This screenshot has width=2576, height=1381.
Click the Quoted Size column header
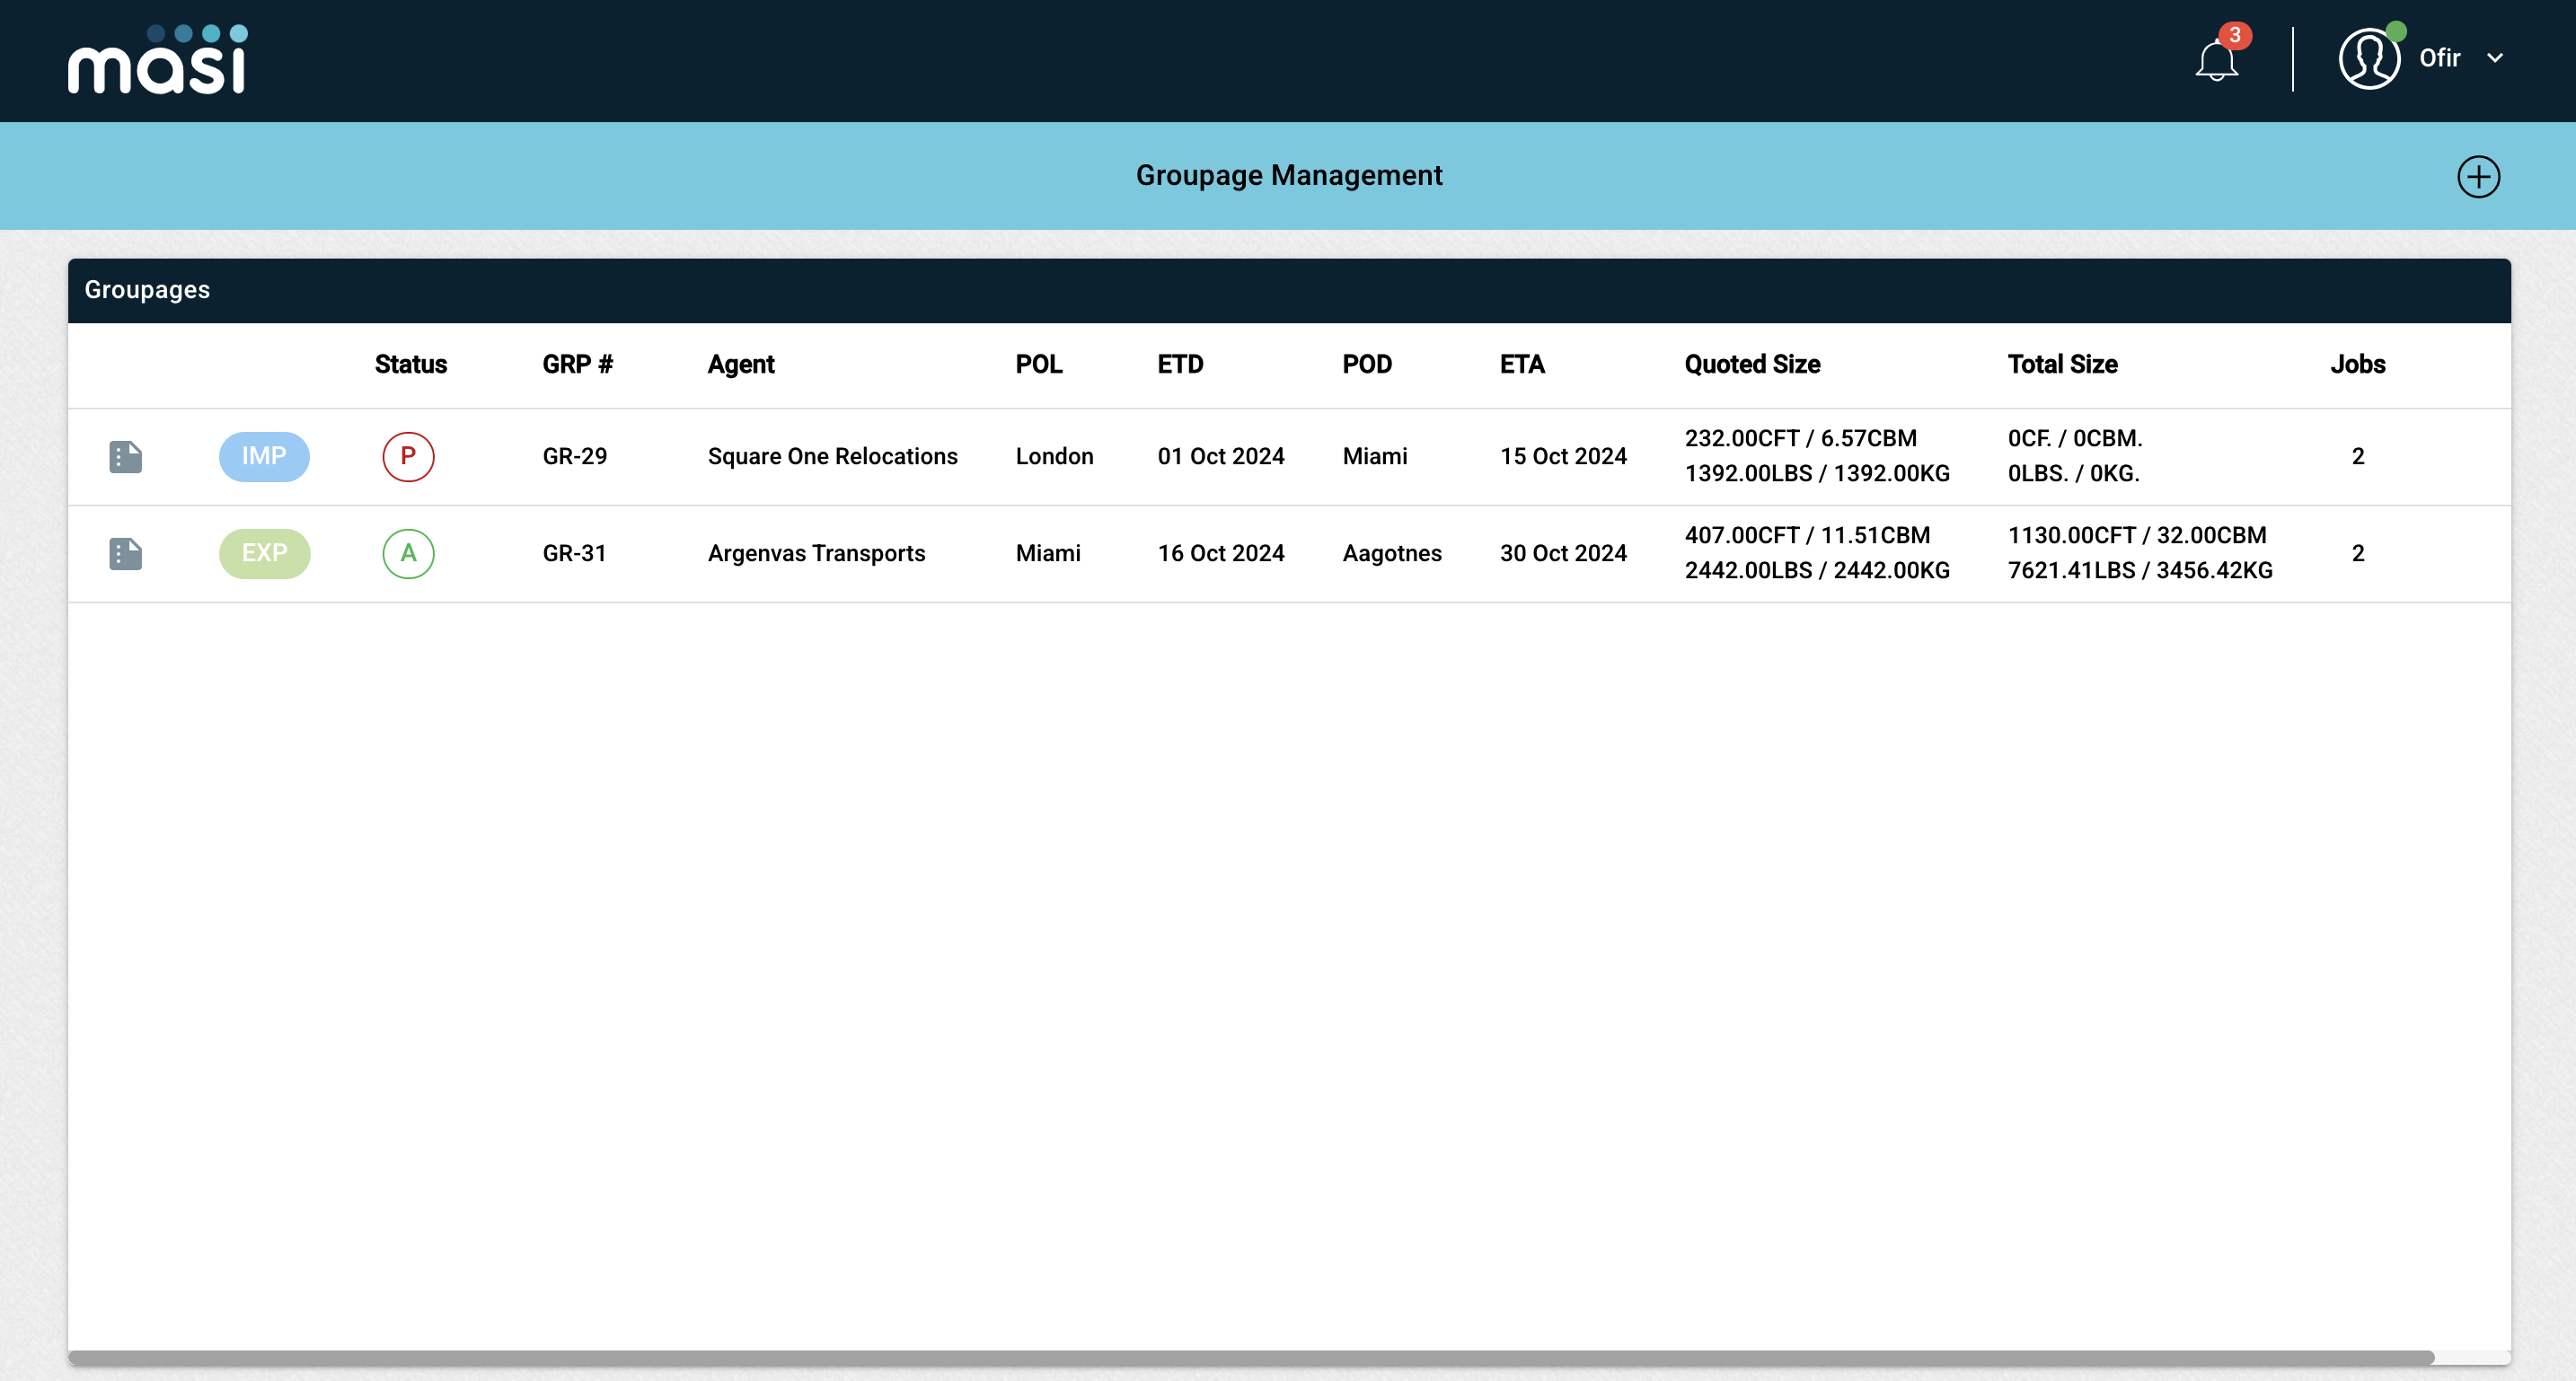point(1751,365)
